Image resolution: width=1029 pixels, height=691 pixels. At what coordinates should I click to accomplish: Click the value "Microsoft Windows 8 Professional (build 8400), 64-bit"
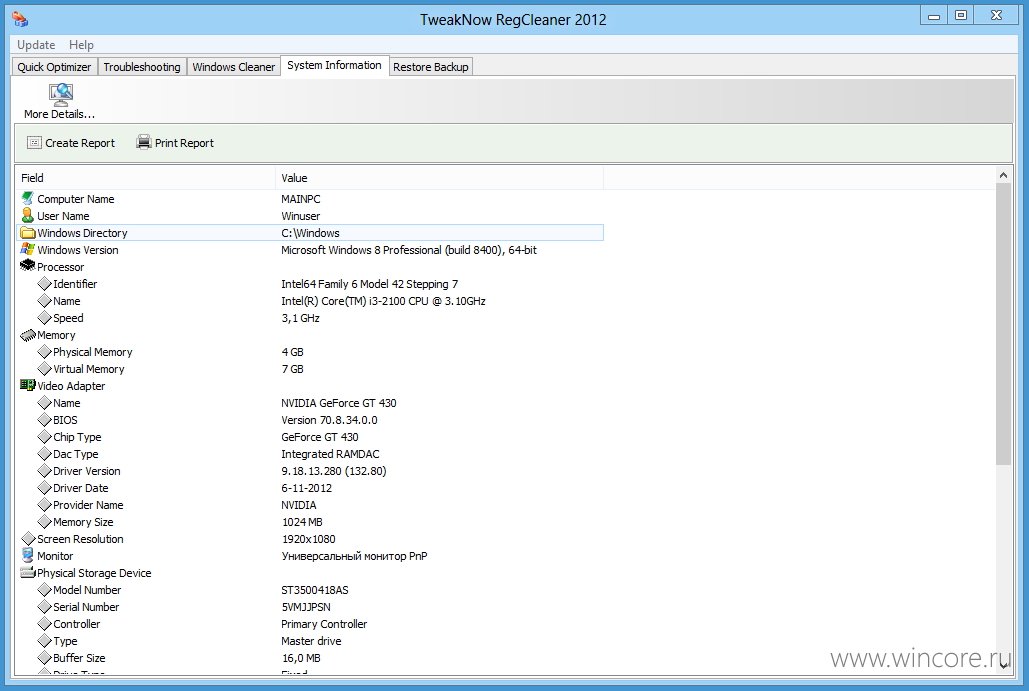(x=409, y=250)
